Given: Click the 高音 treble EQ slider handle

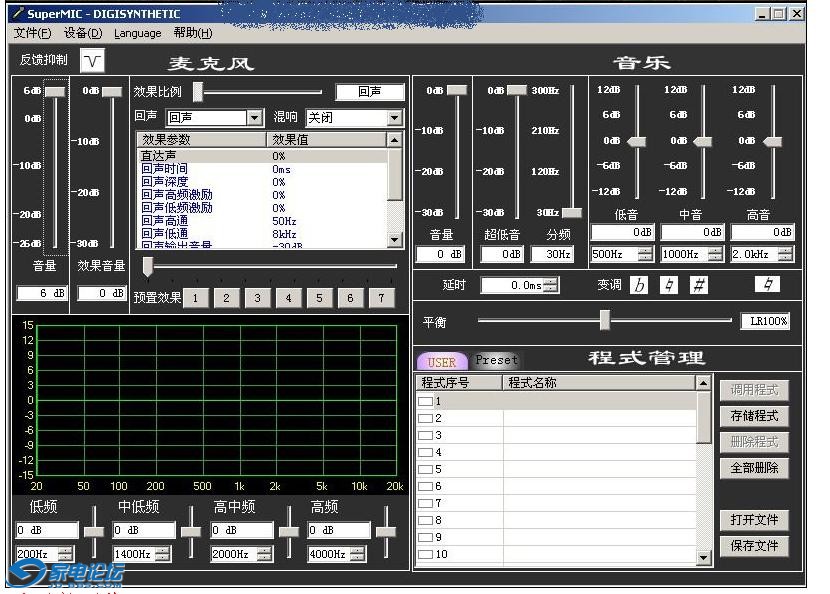Looking at the screenshot, I should pyautogui.click(x=773, y=141).
